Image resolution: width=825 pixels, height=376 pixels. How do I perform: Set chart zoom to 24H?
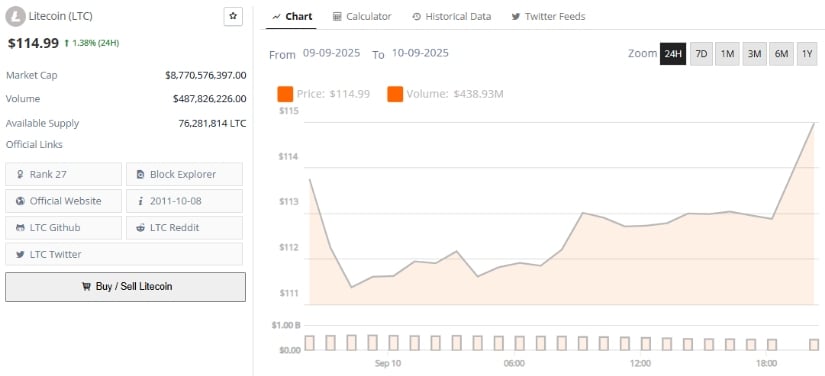(x=673, y=54)
